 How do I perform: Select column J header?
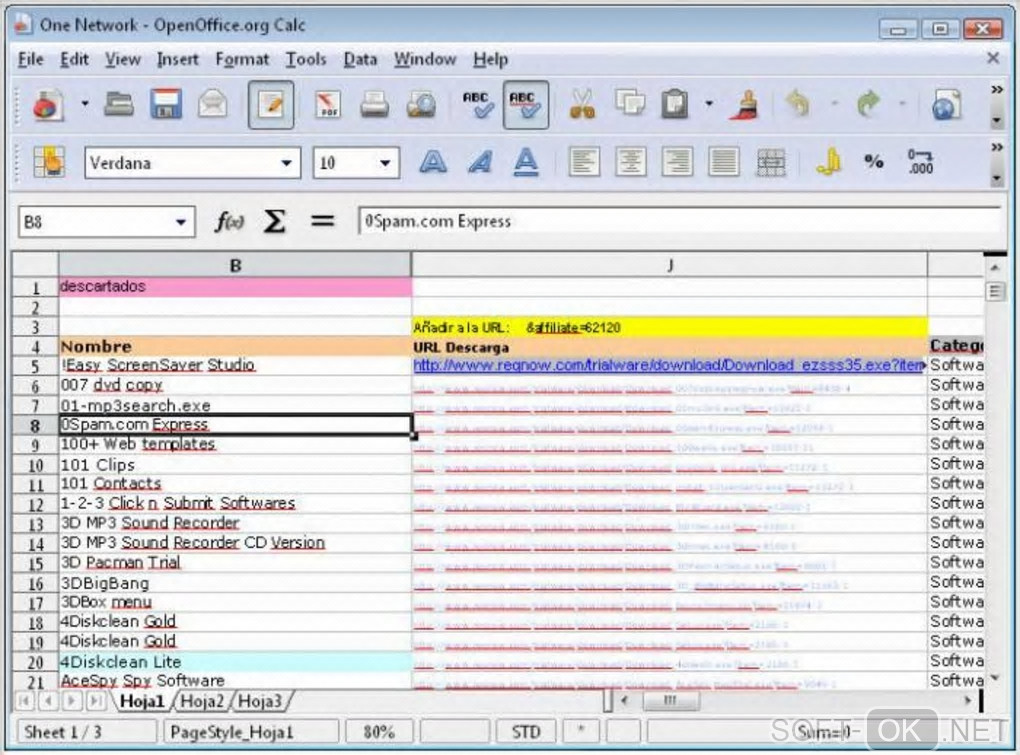click(x=669, y=265)
